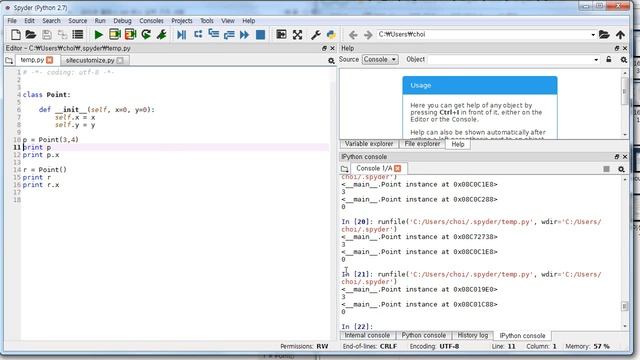
Task: Create a new file with toolbar icon
Action: (x=16, y=35)
